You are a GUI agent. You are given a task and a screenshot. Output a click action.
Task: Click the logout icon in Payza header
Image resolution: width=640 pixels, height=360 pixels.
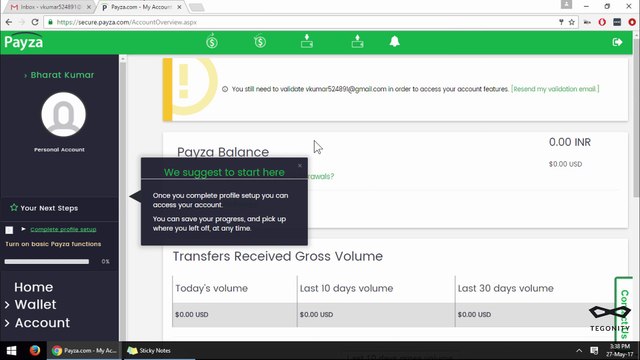(x=617, y=42)
